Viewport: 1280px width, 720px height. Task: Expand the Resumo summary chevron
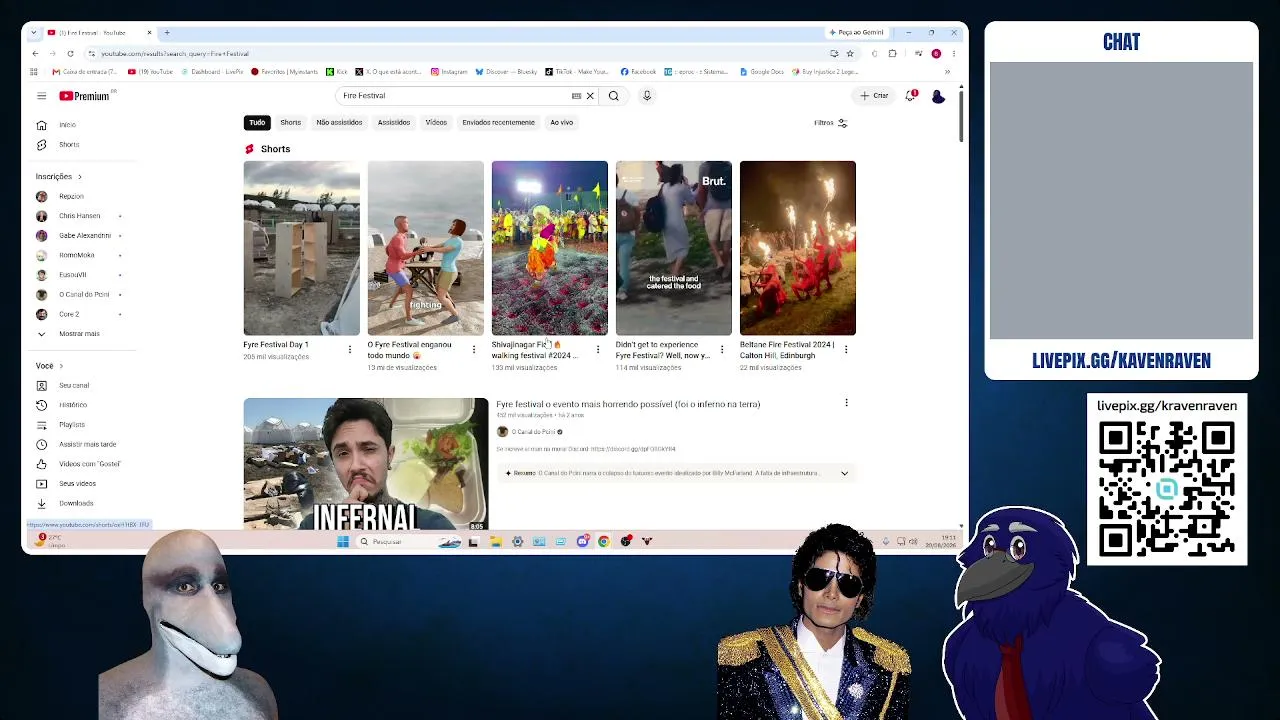coord(844,473)
